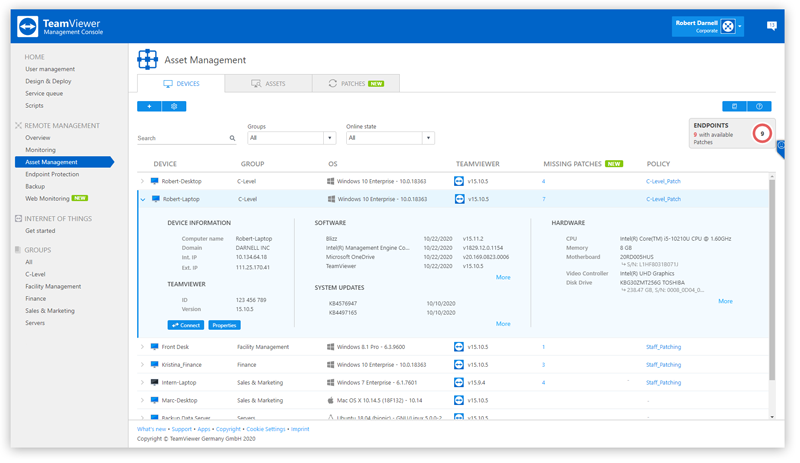Collapse the Robert-Laptop row
This screenshot has width=800, height=463.
143,200
